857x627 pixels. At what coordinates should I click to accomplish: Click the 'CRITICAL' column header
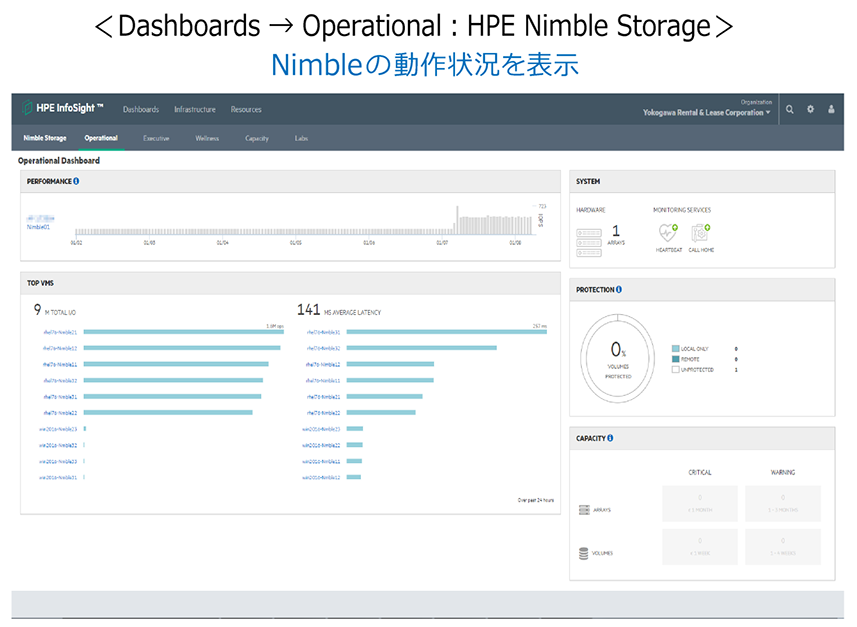click(x=700, y=472)
